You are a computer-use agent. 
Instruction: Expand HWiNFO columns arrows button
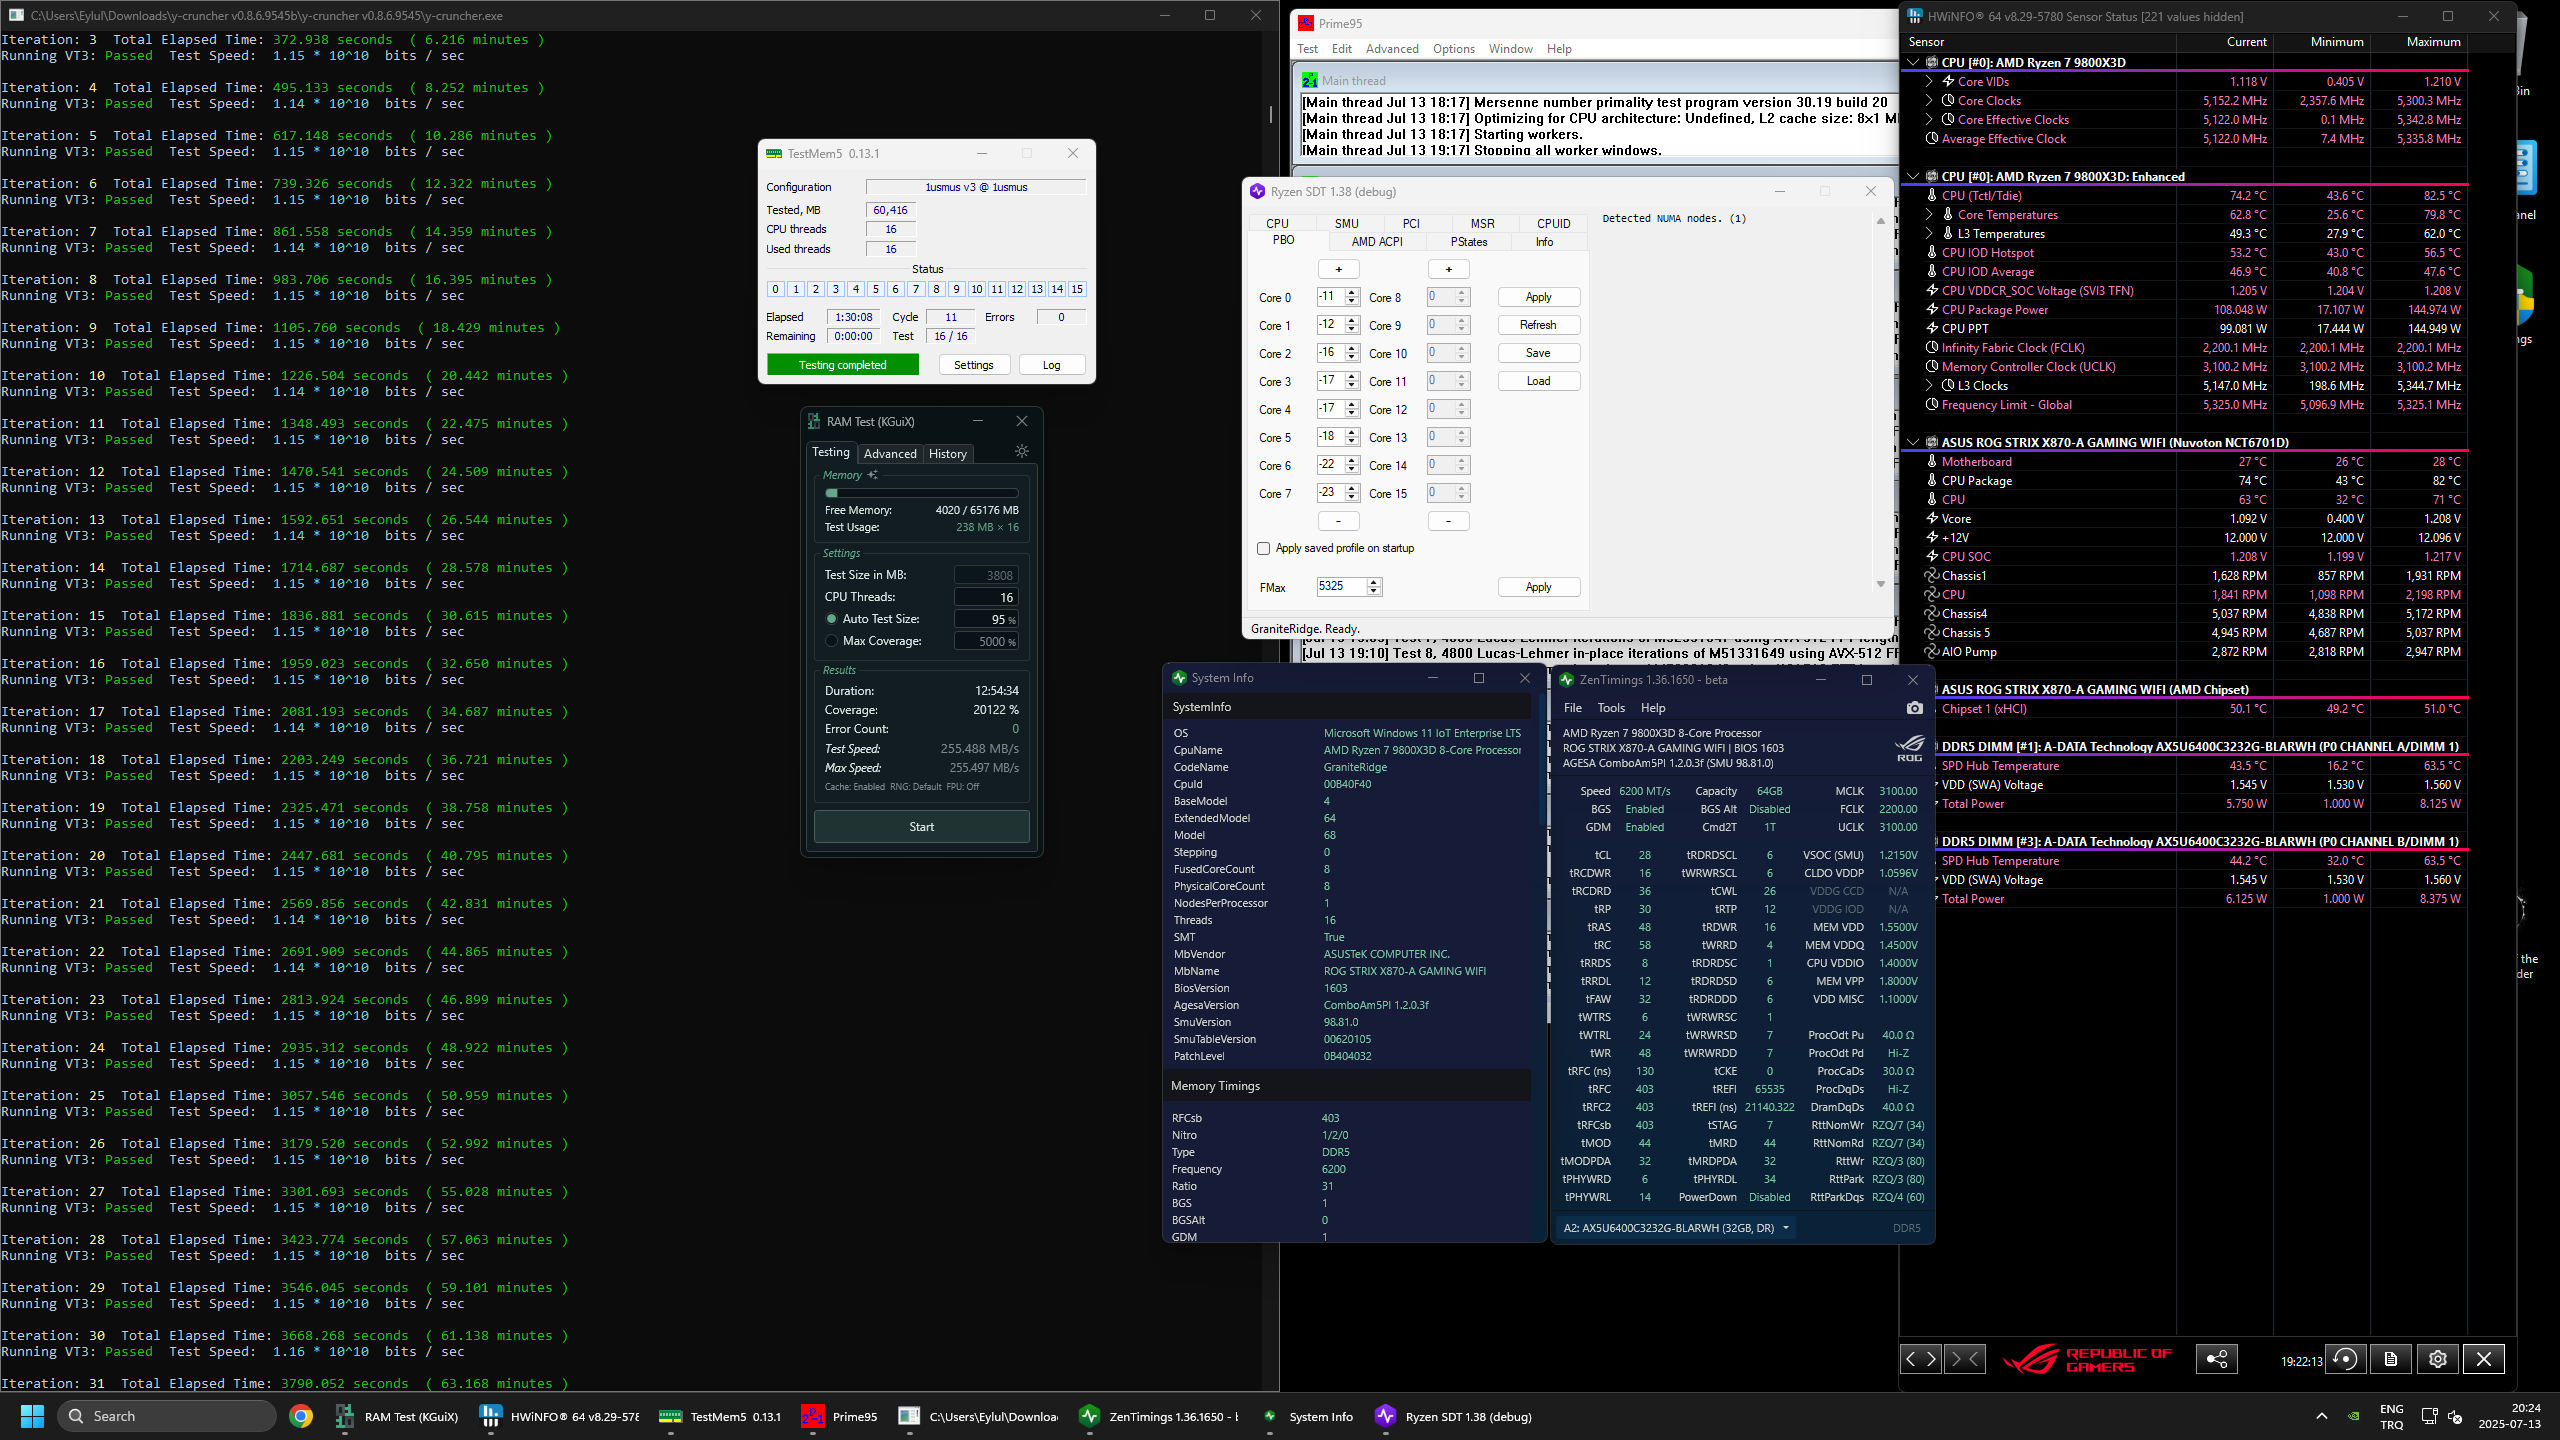(x=1921, y=1359)
